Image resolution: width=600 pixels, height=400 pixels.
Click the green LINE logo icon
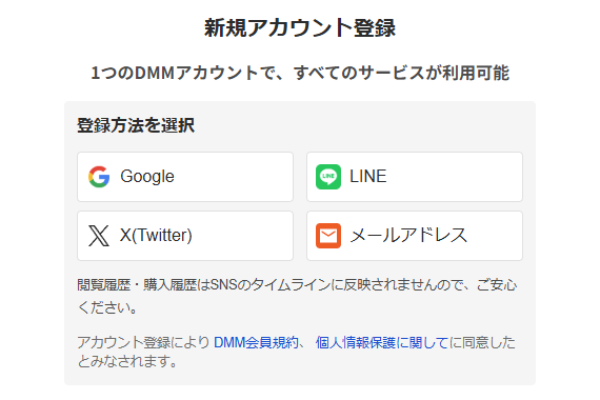(328, 177)
